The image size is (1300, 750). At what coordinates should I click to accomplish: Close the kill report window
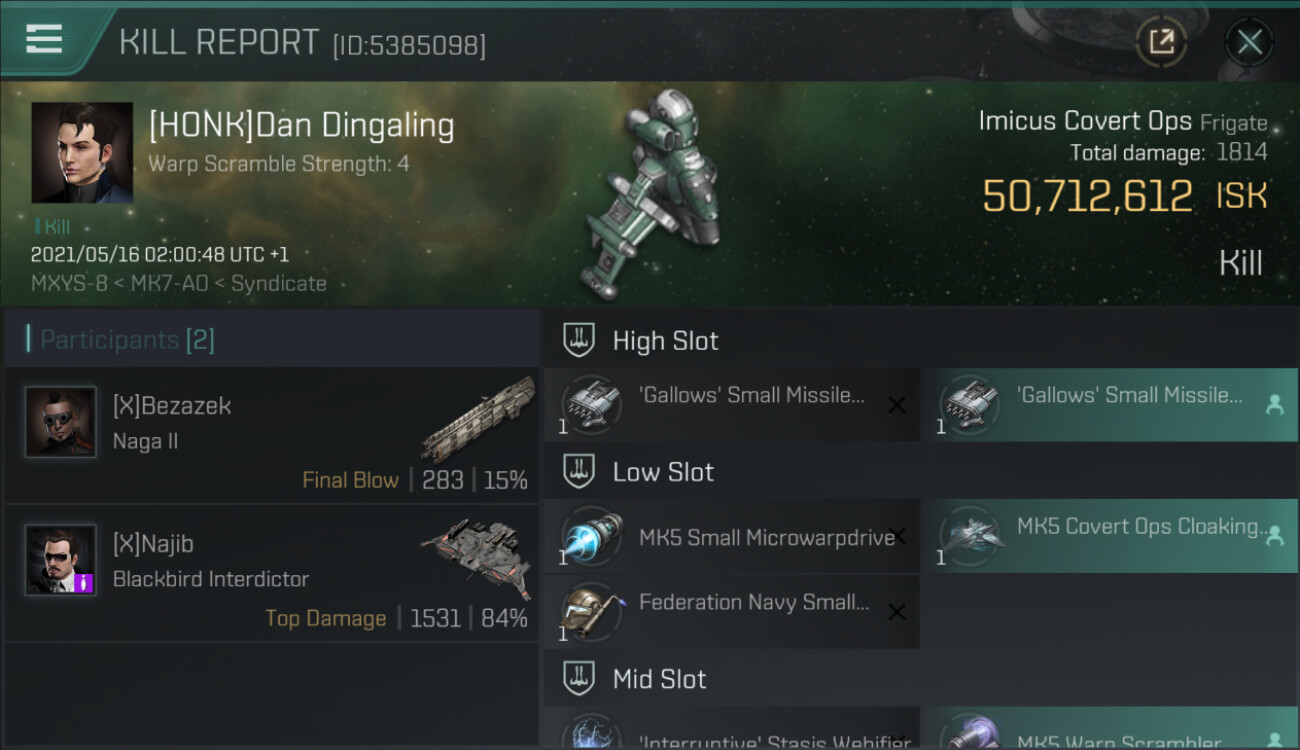[x=1249, y=42]
